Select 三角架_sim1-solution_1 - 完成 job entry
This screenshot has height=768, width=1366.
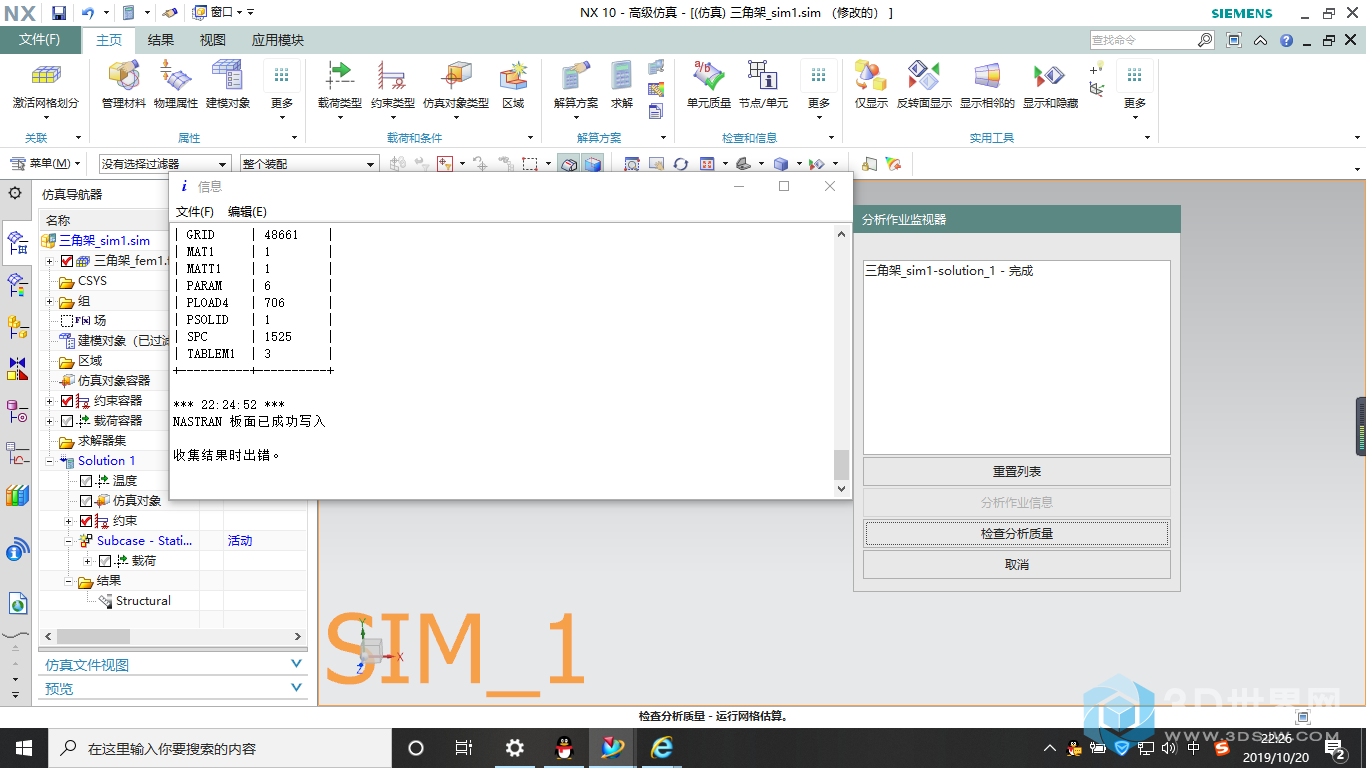949,271
